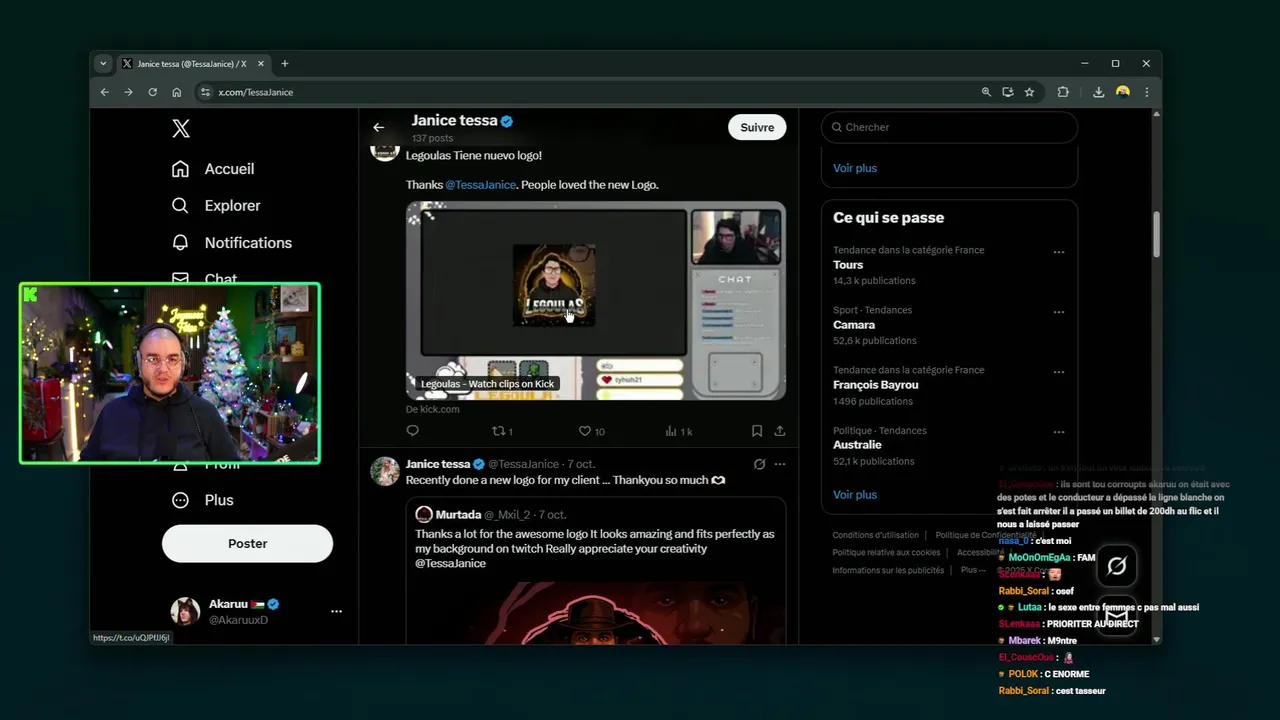Click browser home icon
Viewport: 1280px width, 720px height.
click(176, 92)
